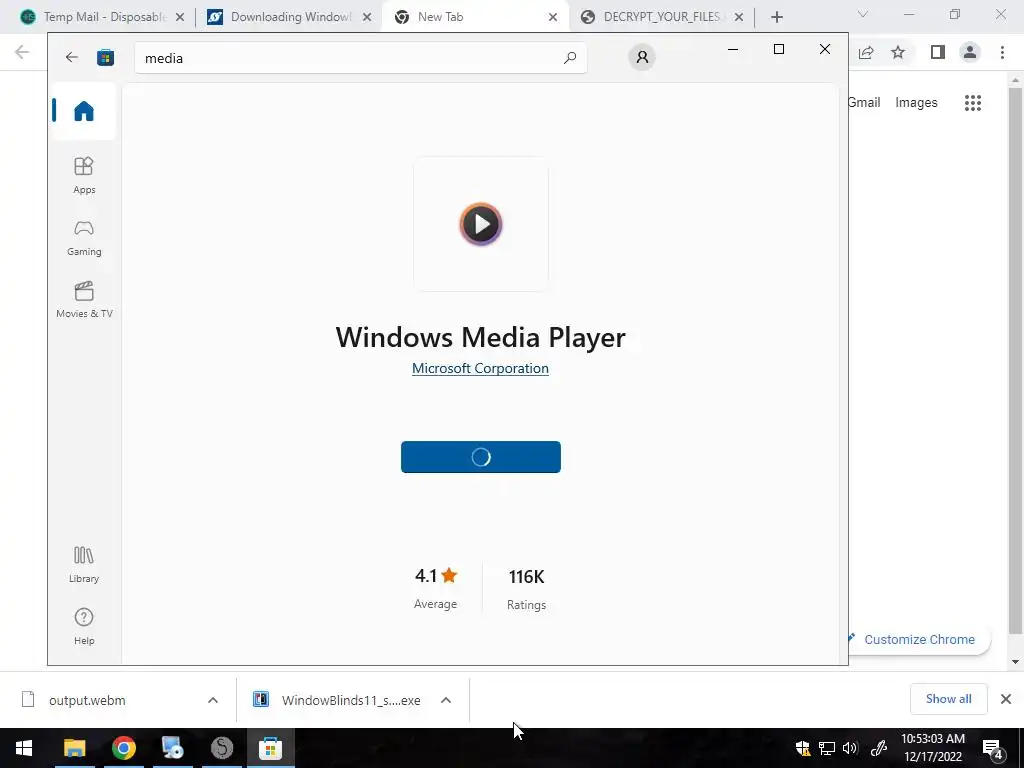Click Microsoft Store taskbar icon

pyautogui.click(x=270, y=748)
